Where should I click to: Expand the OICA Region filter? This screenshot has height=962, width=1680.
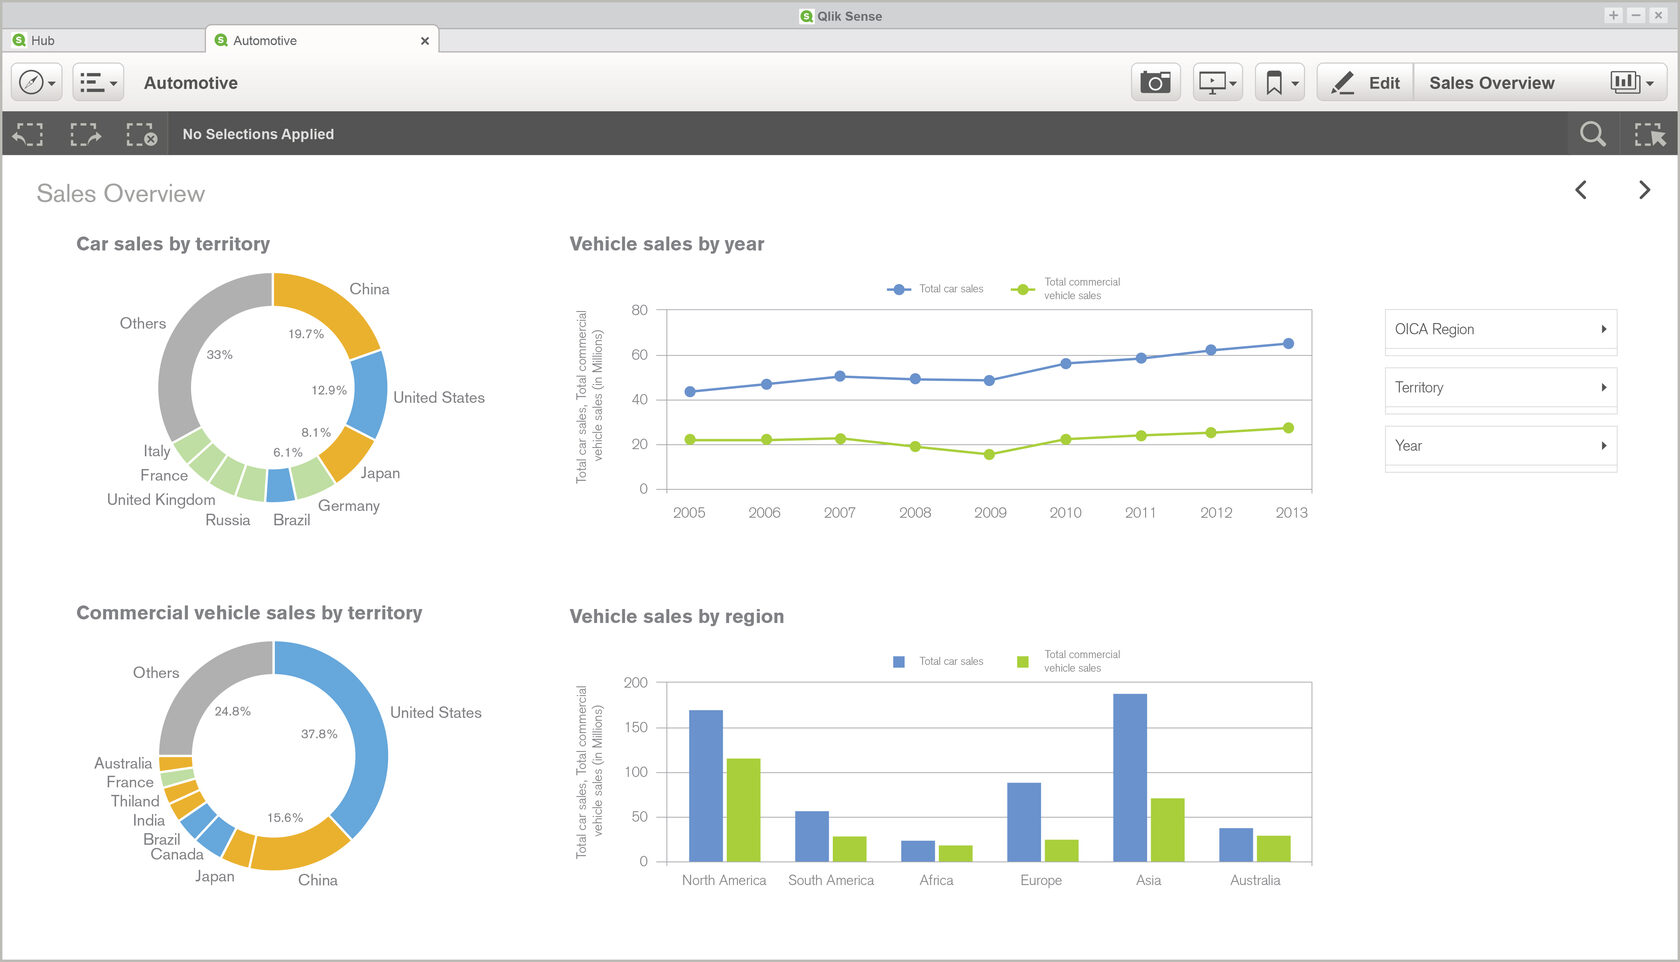[1500, 329]
